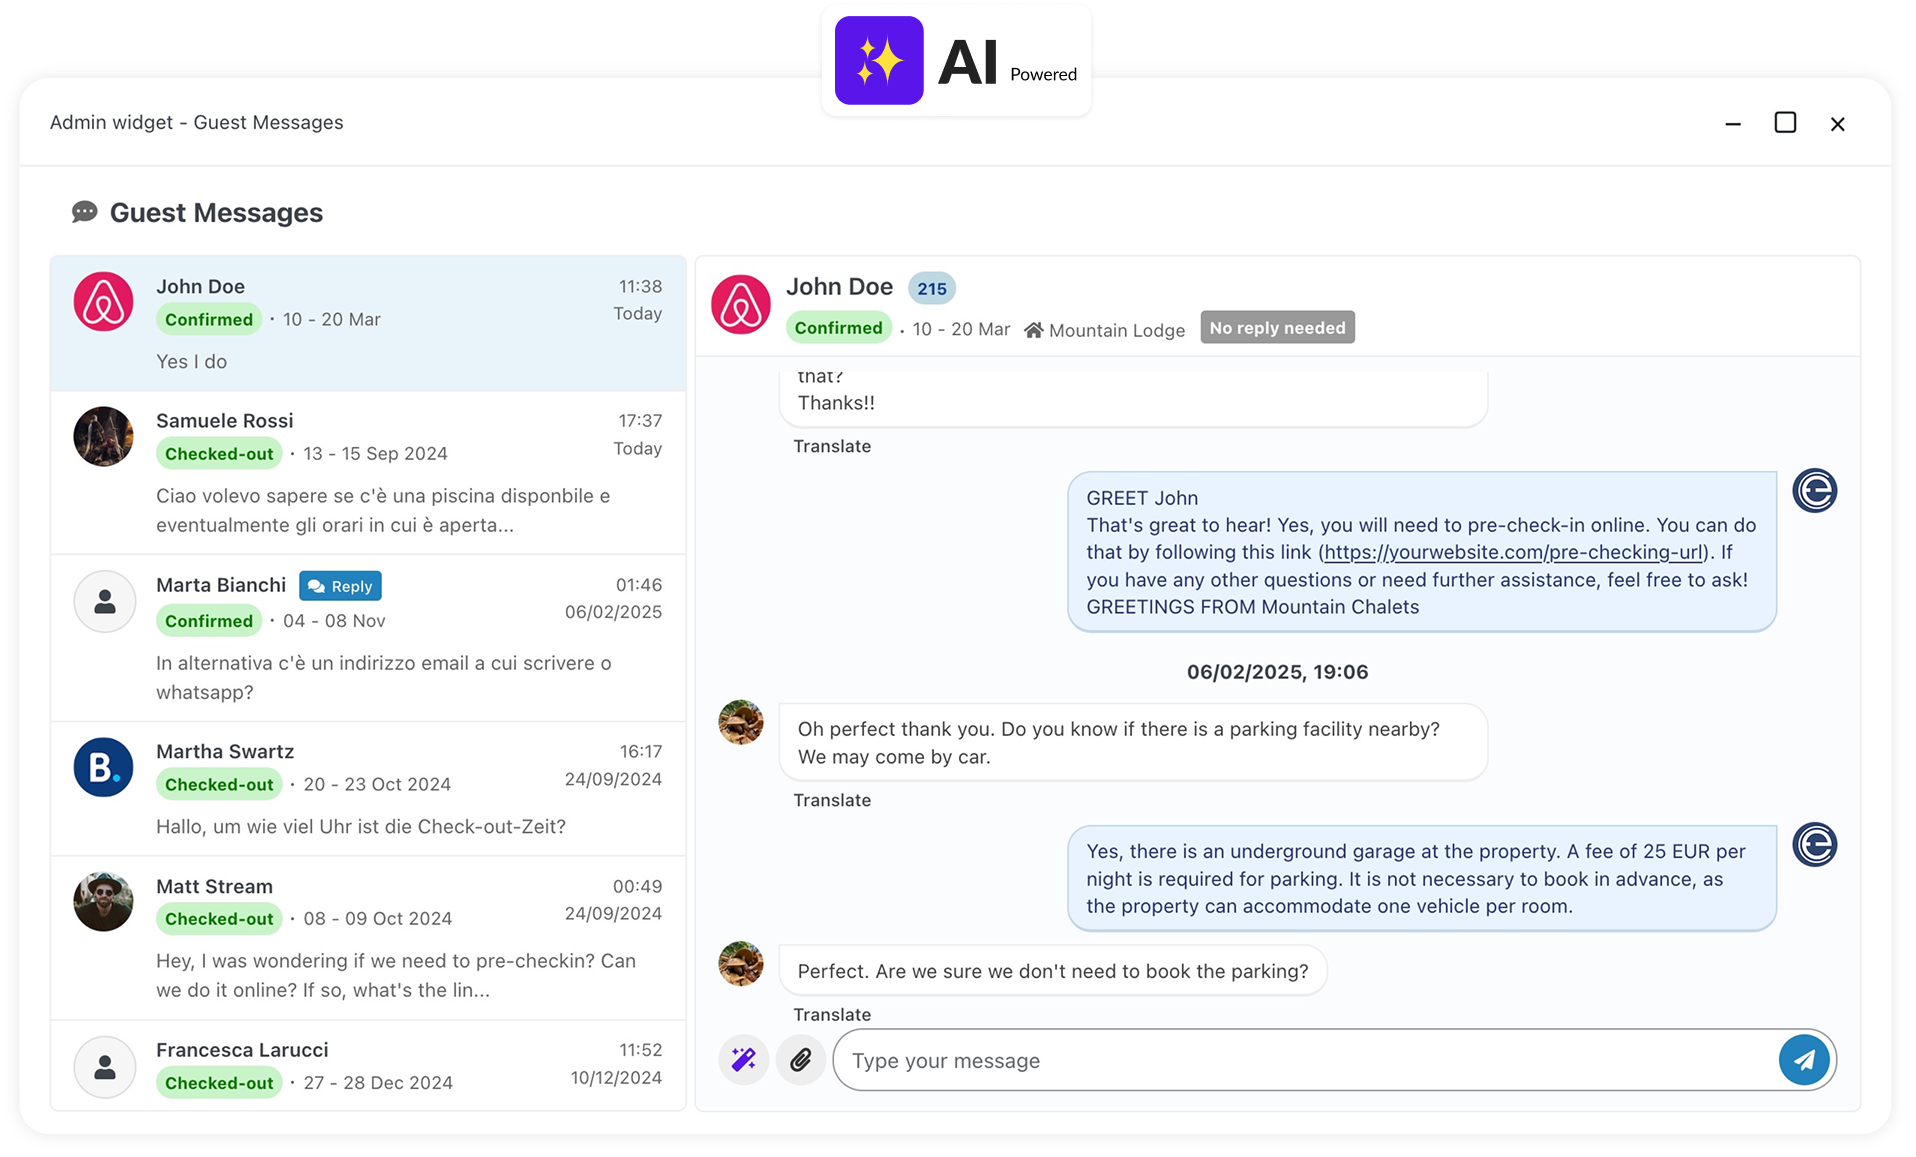
Task: Open Marta Bianchi's conversation
Action: coord(368,638)
